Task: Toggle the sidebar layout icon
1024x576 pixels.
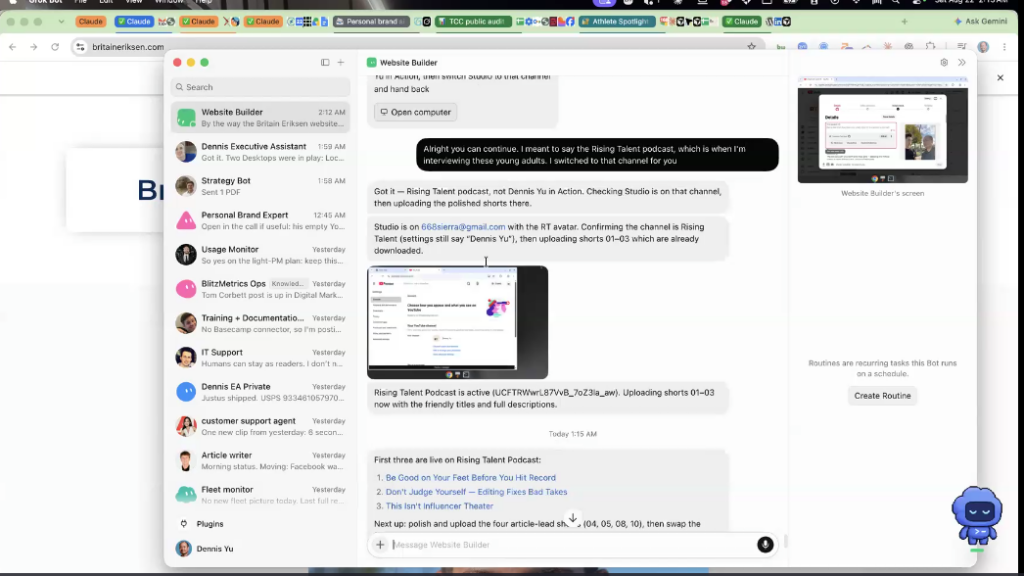Action: click(325, 63)
